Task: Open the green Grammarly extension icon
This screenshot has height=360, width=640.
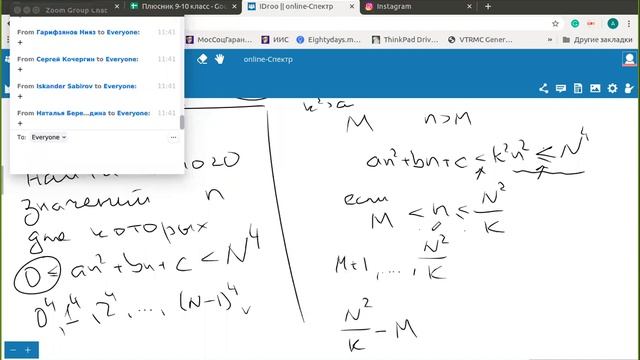Action: (x=575, y=24)
